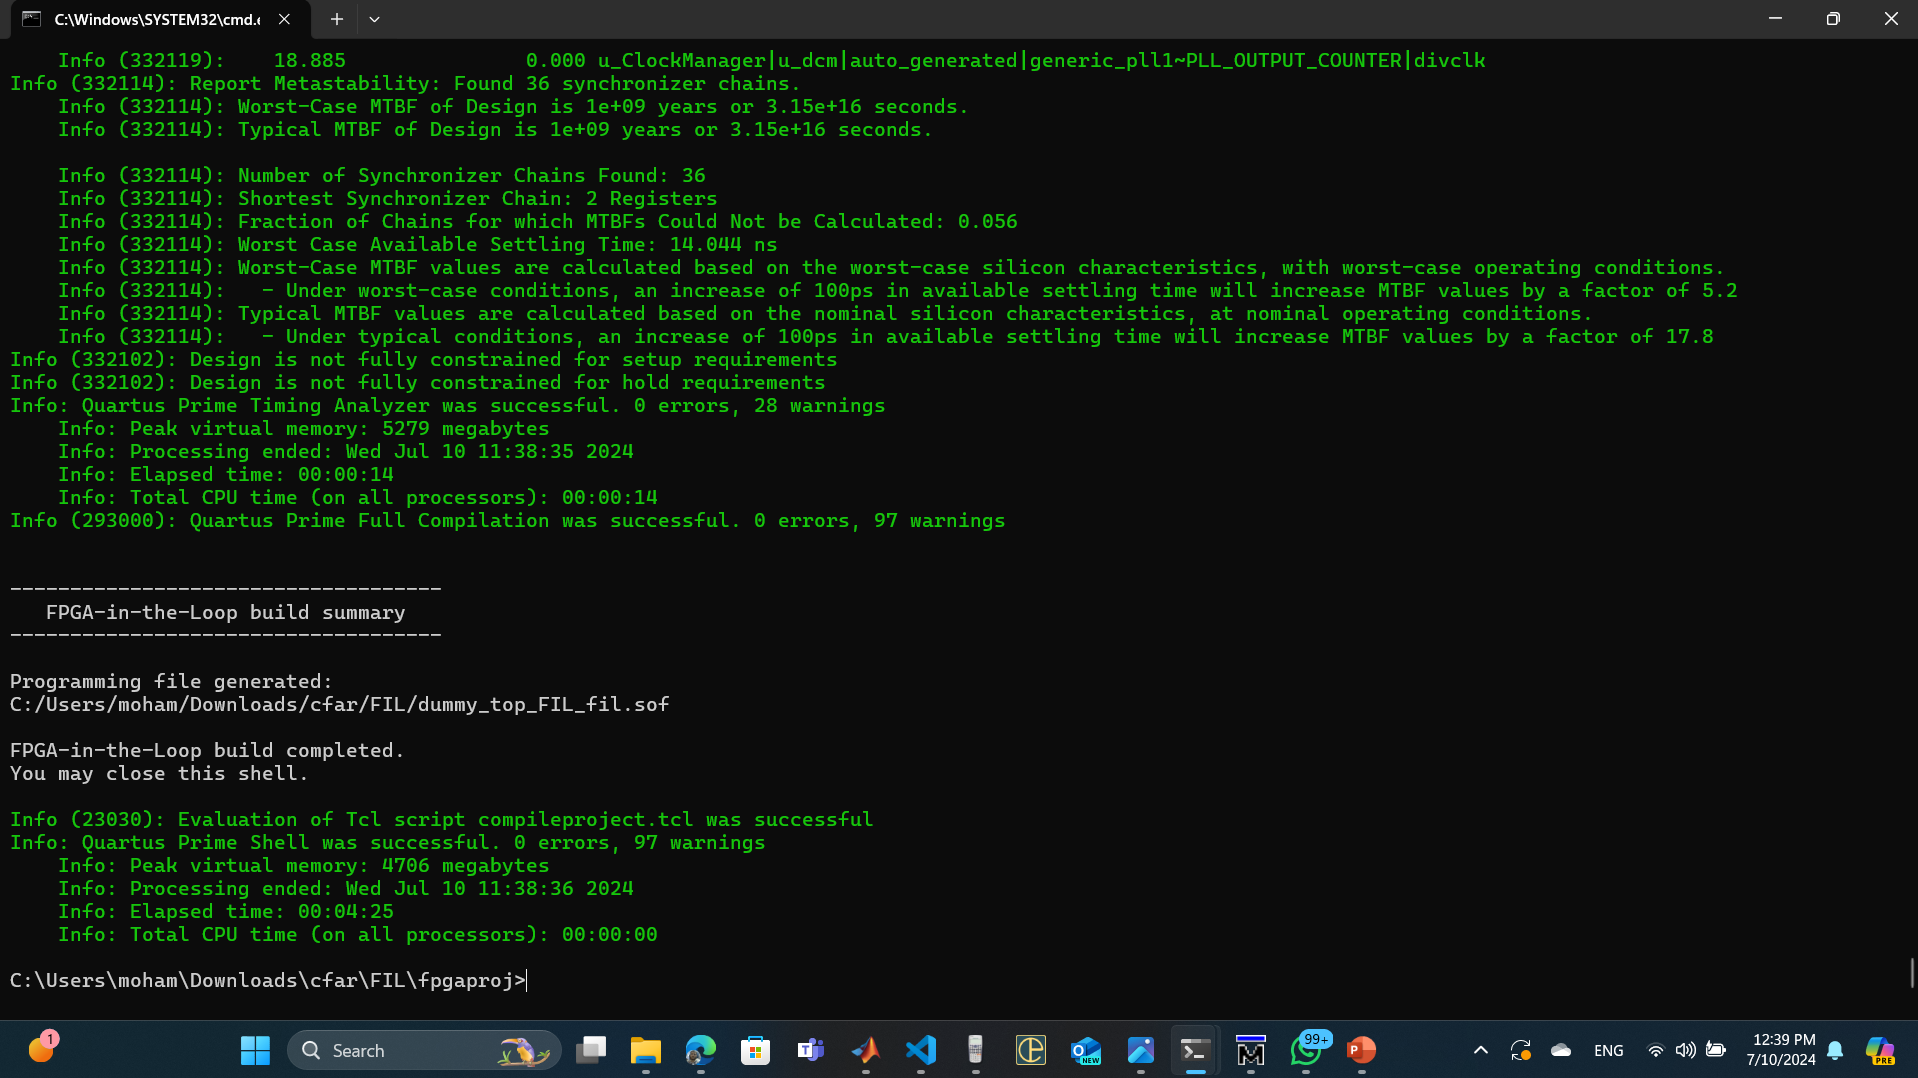Viewport: 1918px width, 1078px height.
Task: Open the M-logo app in taskbar
Action: [1251, 1050]
